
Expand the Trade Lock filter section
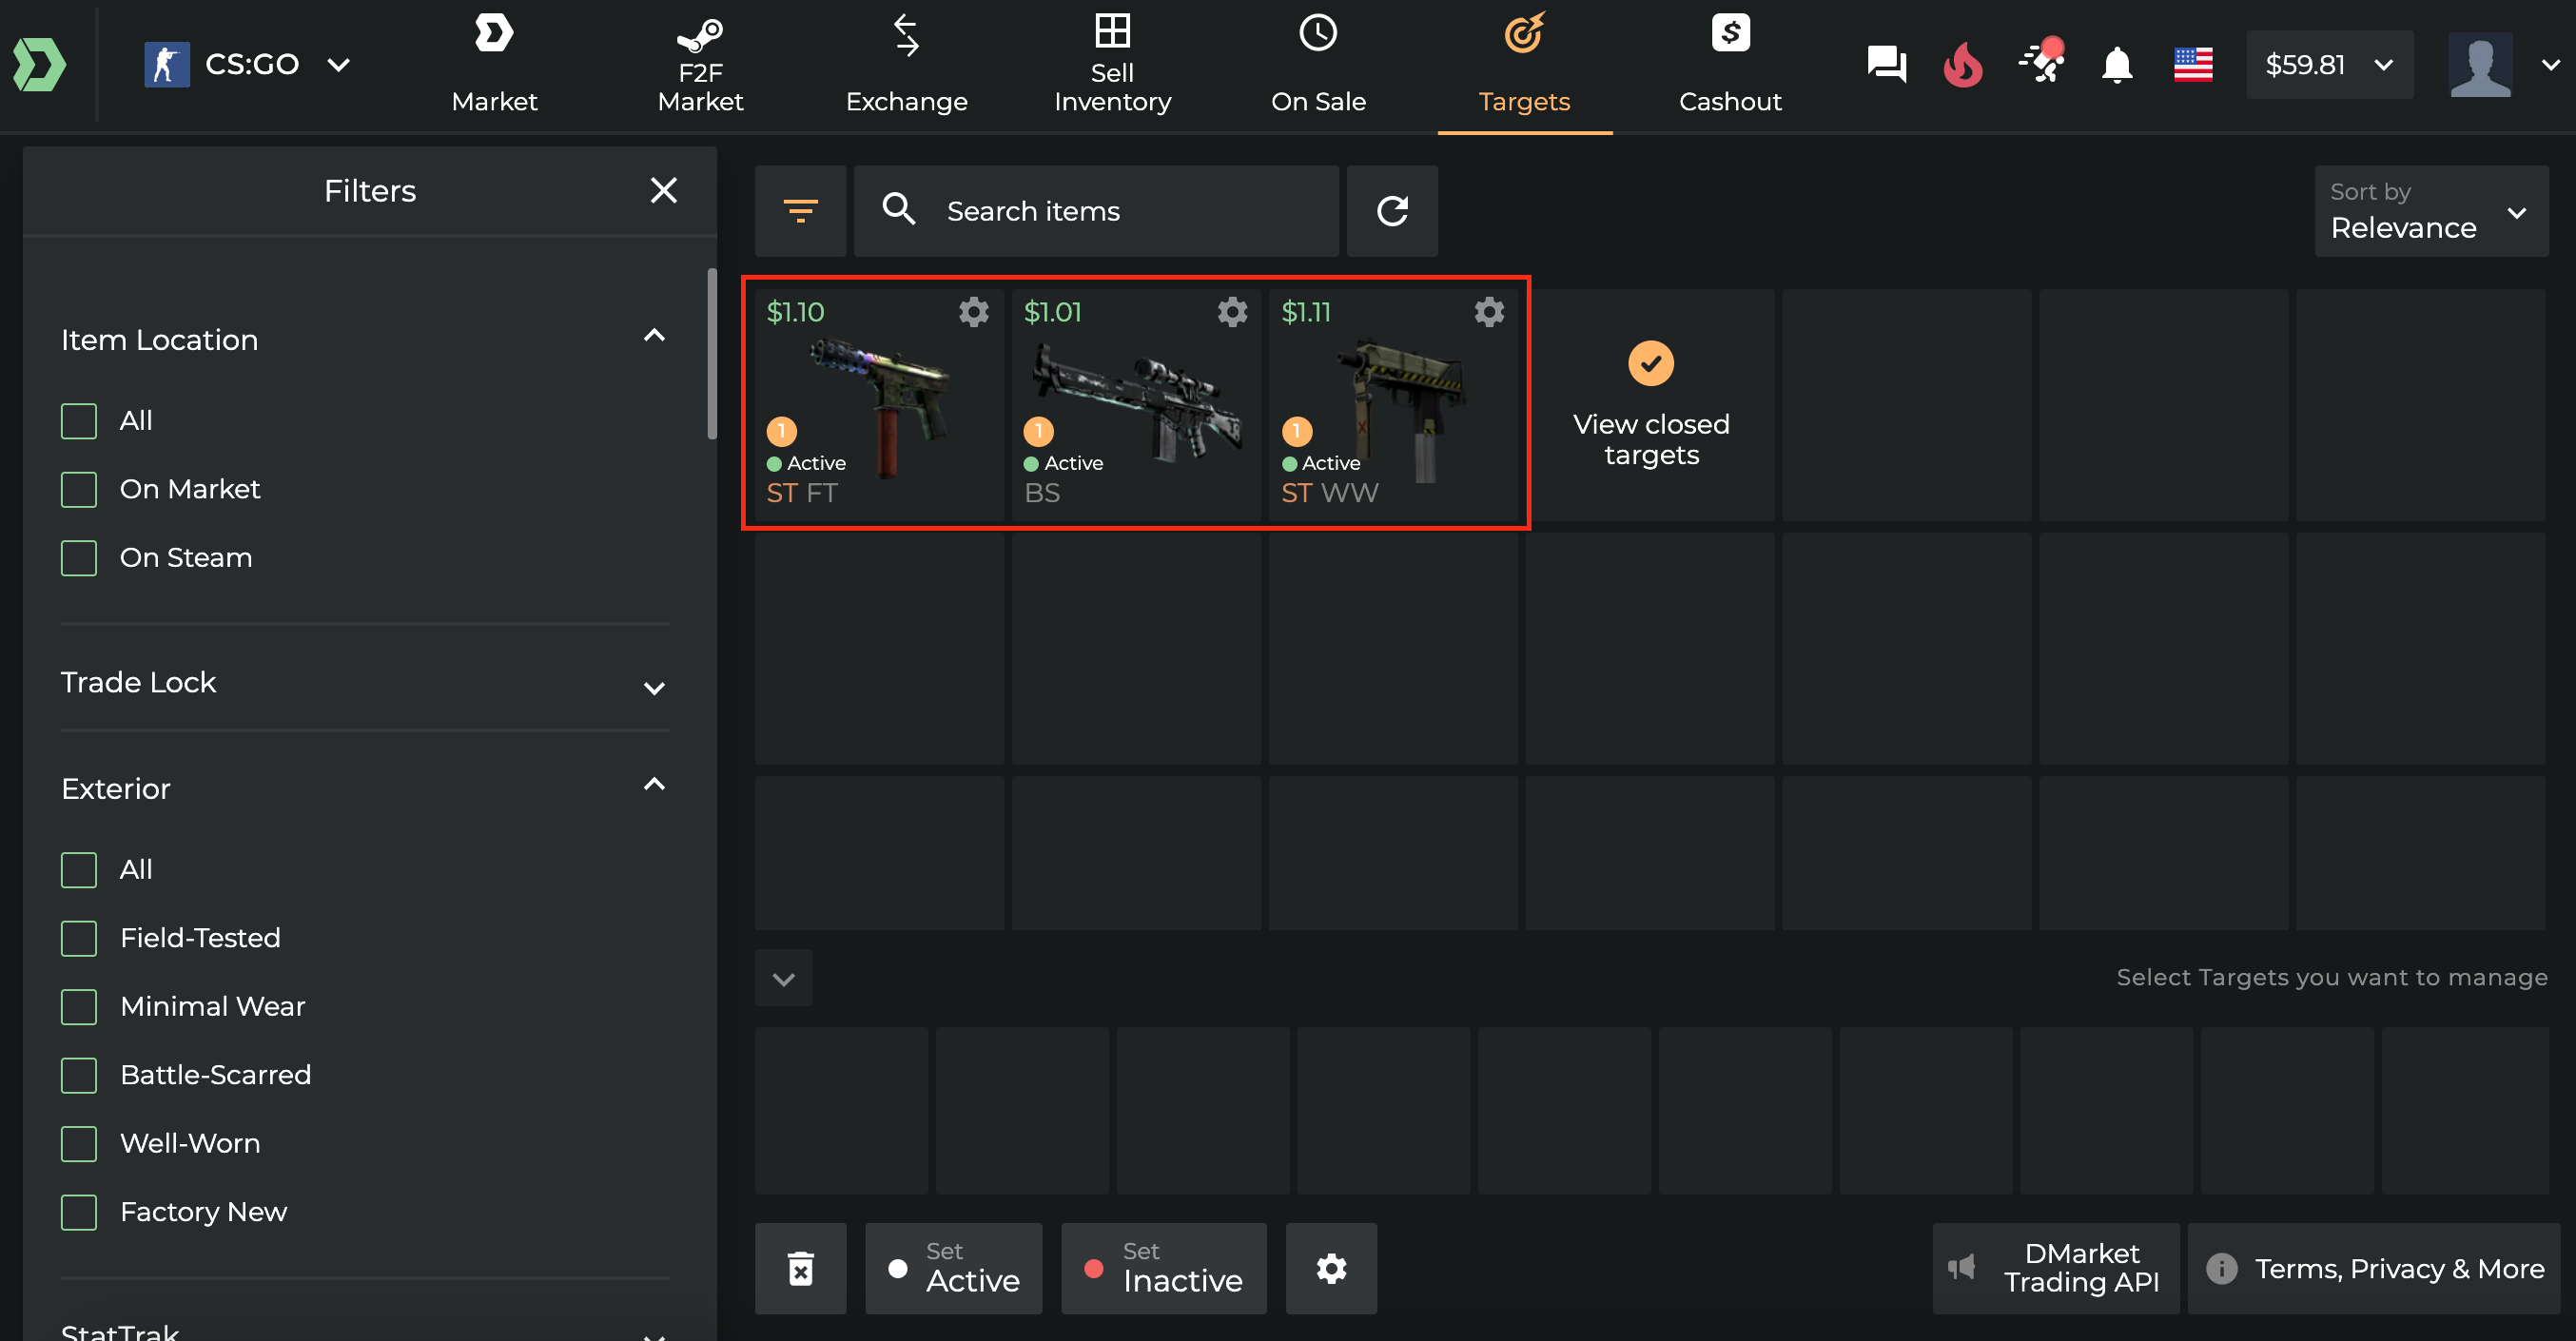pyautogui.click(x=365, y=683)
